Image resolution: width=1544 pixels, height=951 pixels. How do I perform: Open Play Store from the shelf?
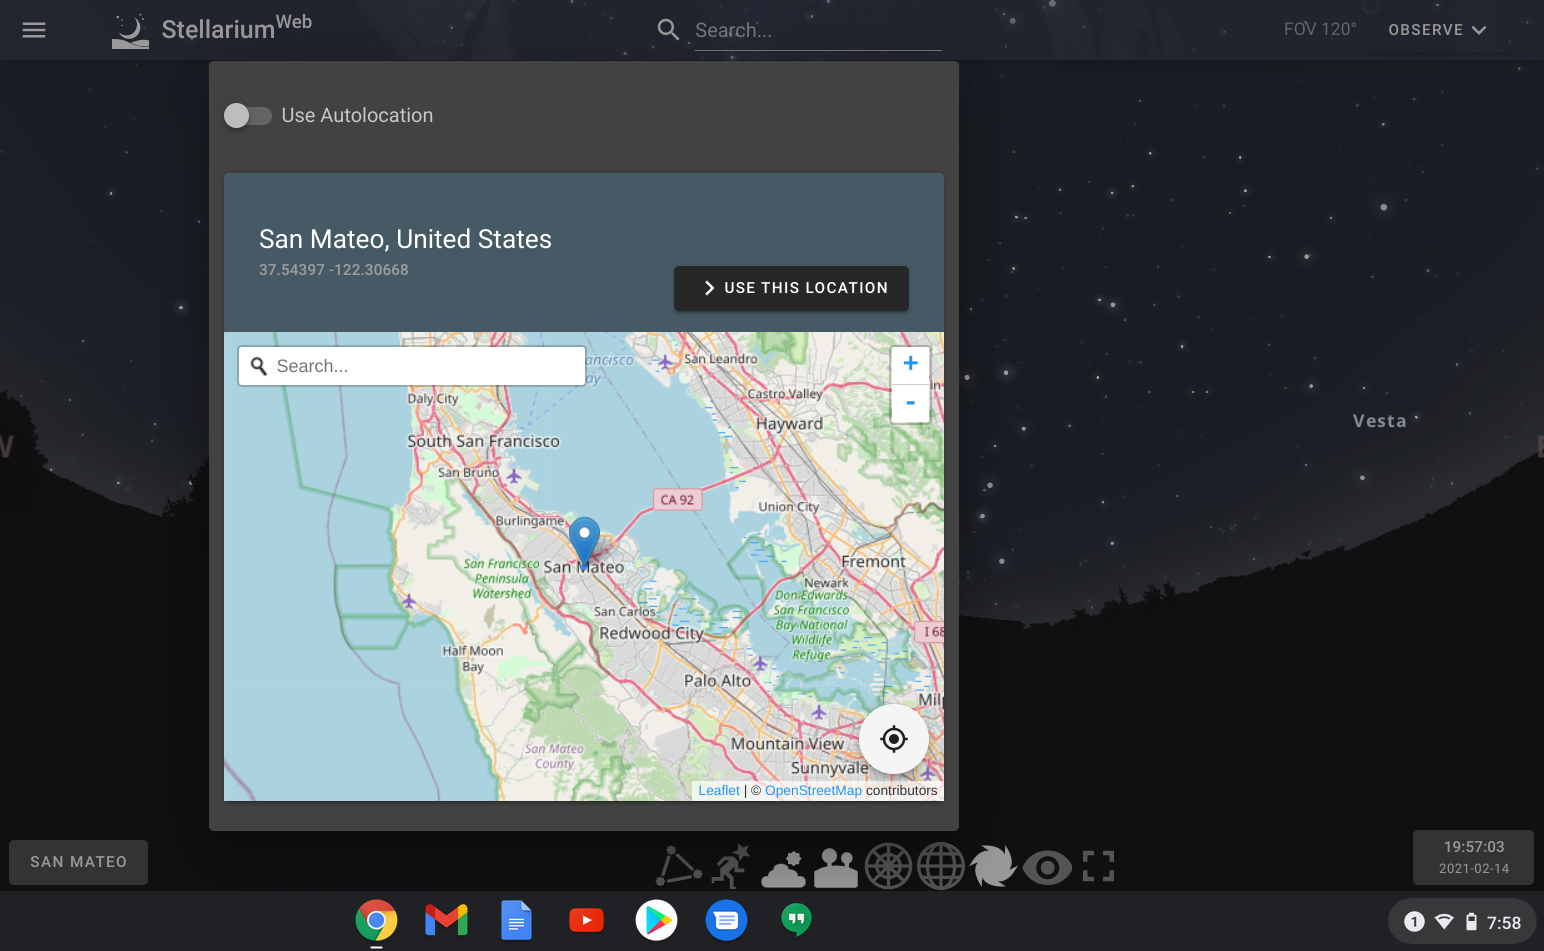[656, 920]
